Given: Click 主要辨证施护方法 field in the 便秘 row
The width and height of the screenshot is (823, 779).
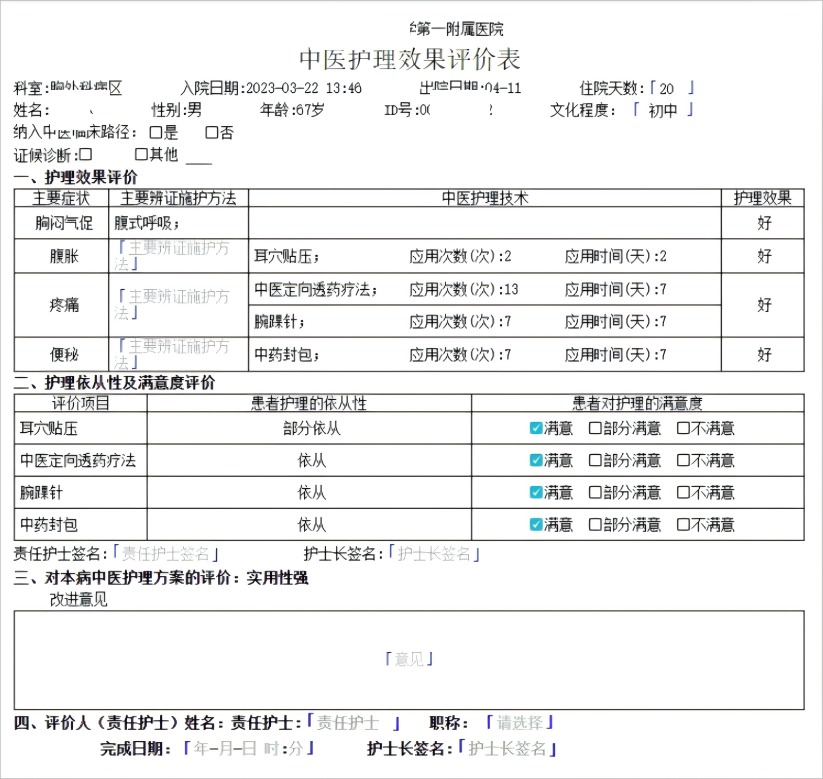Looking at the screenshot, I should point(176,354).
